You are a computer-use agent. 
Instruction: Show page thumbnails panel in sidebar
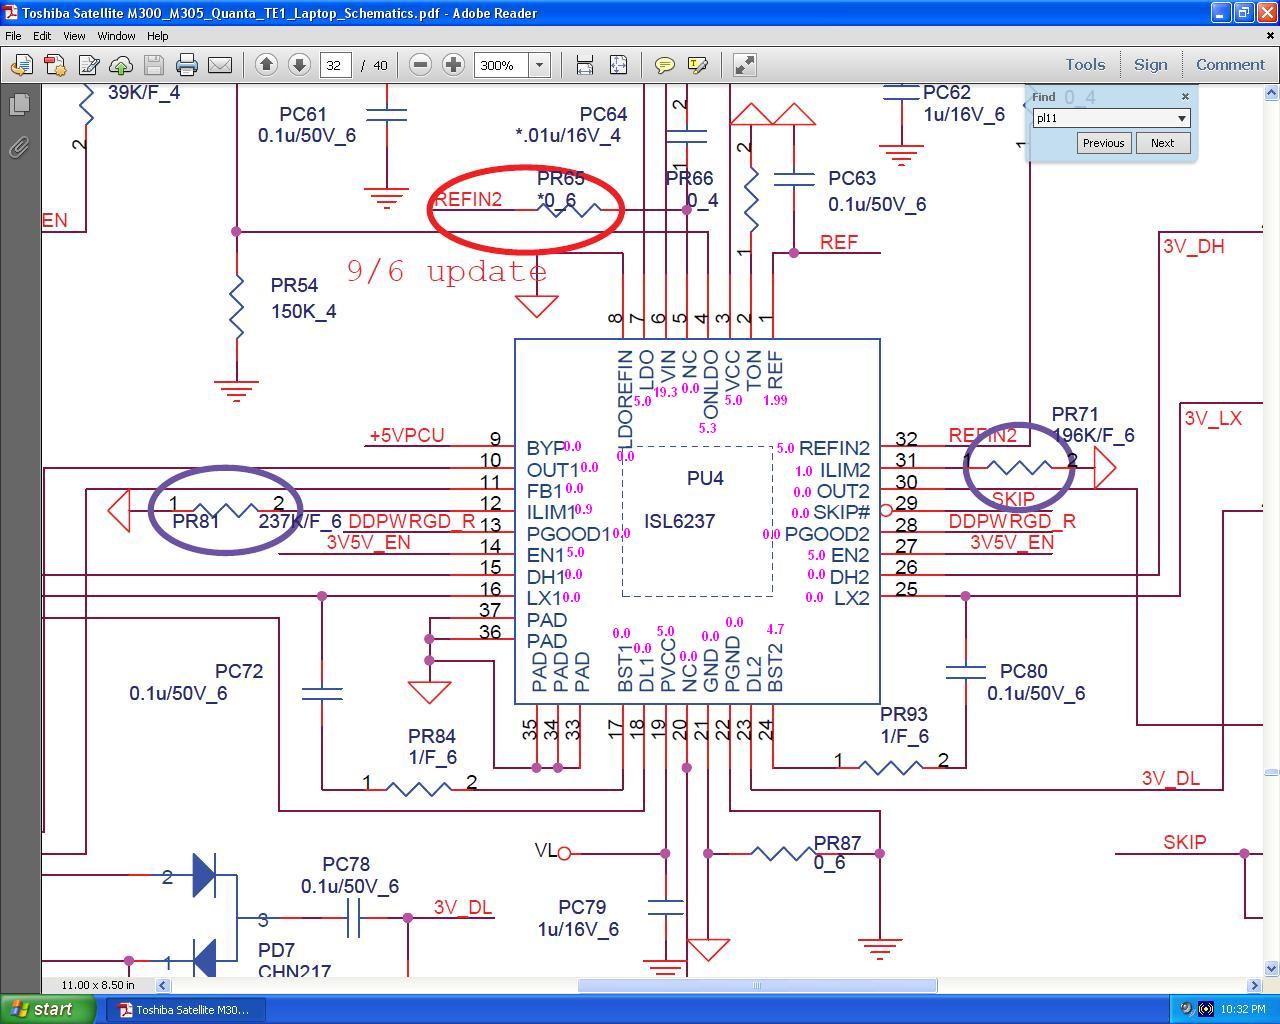pyautogui.click(x=19, y=104)
